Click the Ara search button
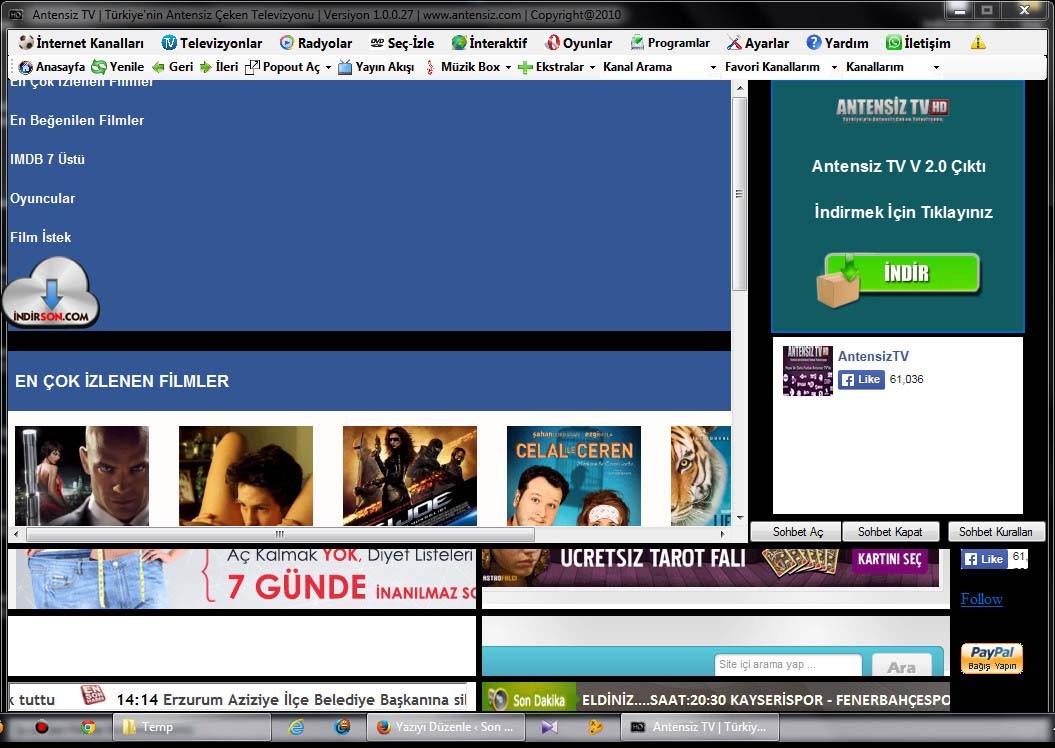This screenshot has width=1055, height=748. (x=902, y=666)
